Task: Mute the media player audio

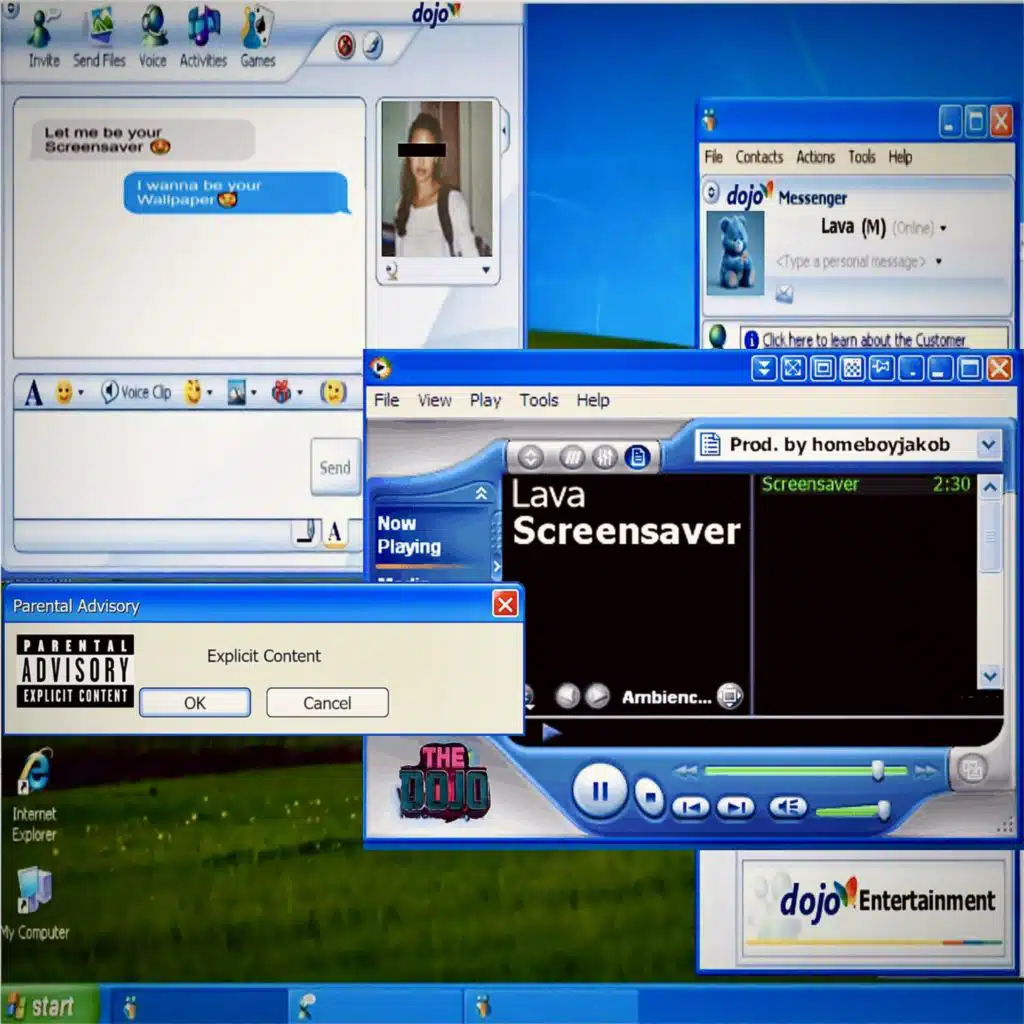Action: [x=787, y=807]
